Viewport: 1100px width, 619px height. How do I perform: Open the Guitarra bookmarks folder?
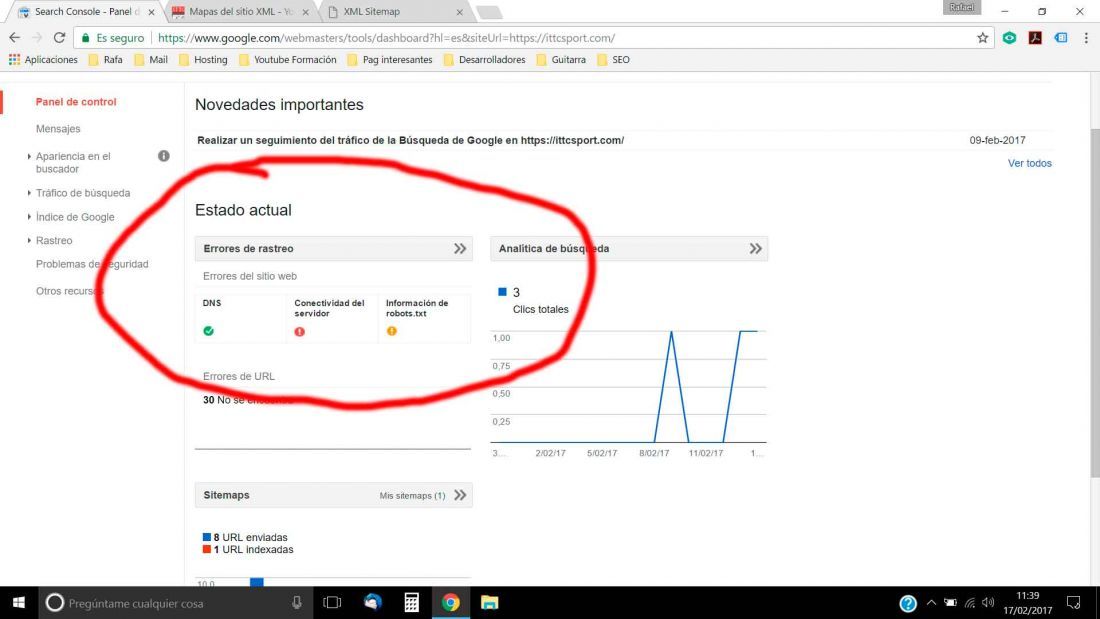561,60
